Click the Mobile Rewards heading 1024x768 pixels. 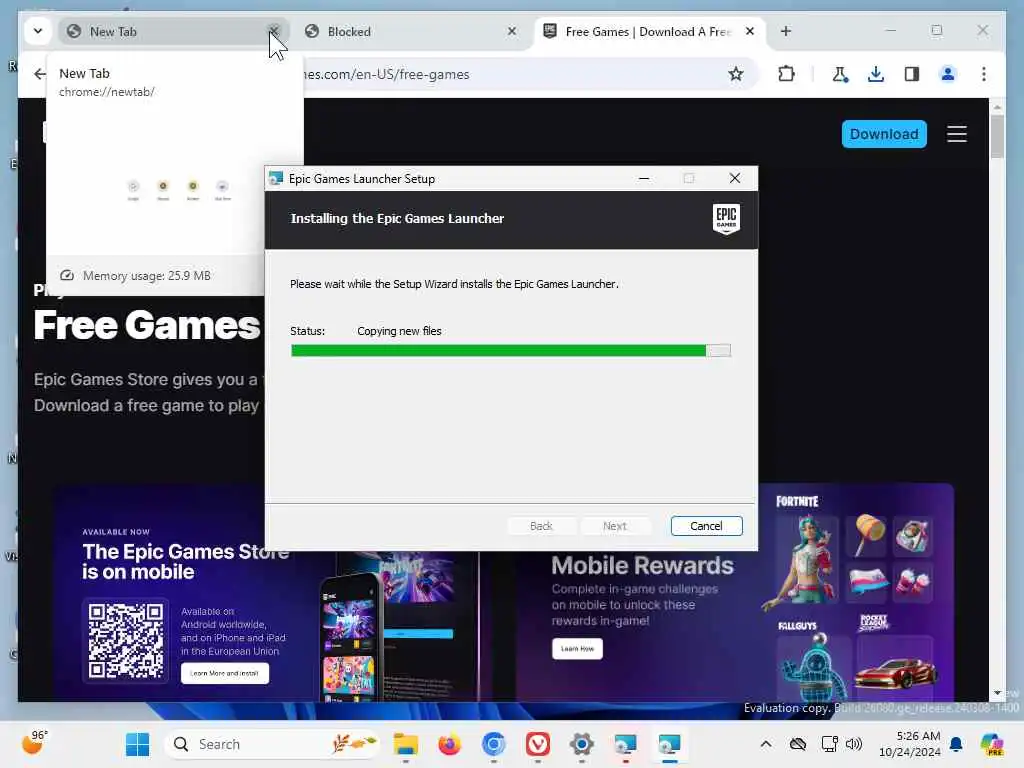click(x=642, y=565)
